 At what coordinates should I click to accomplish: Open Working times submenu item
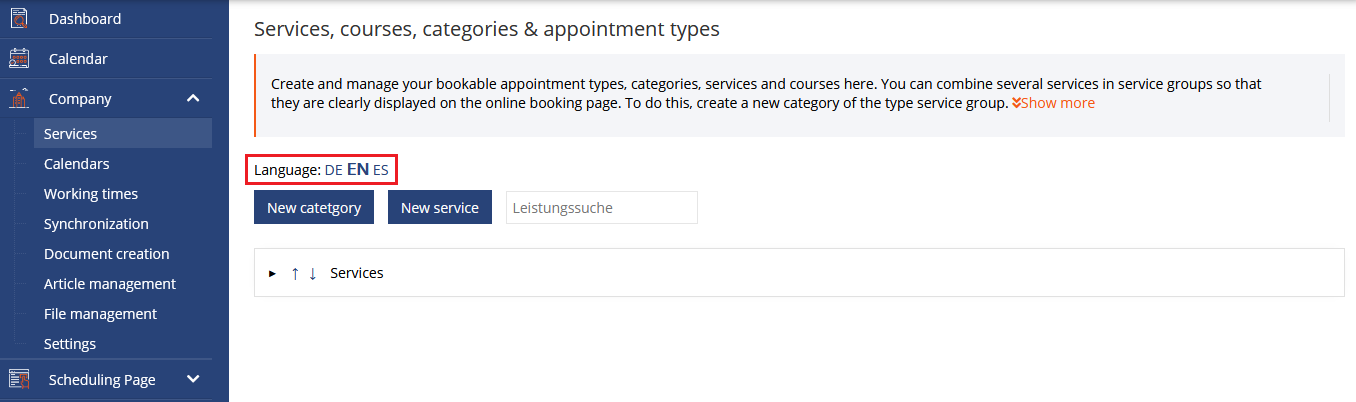(91, 193)
